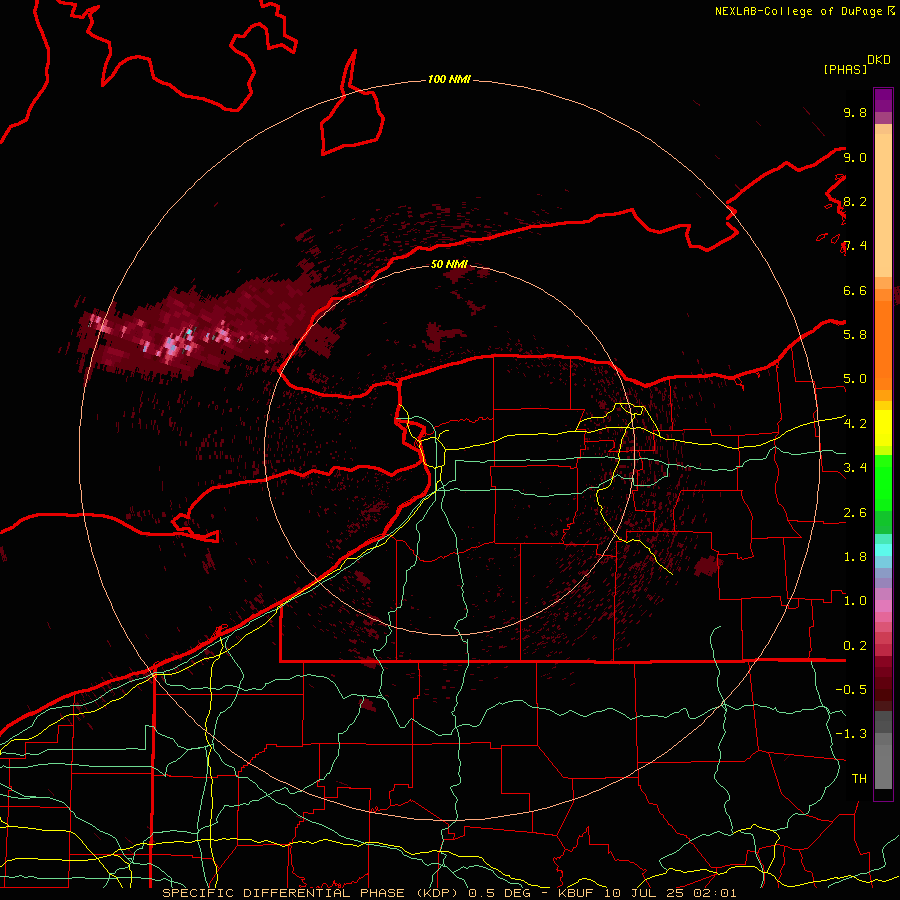
Task: Click the [PHAS] legend unit label
Action: (845, 69)
